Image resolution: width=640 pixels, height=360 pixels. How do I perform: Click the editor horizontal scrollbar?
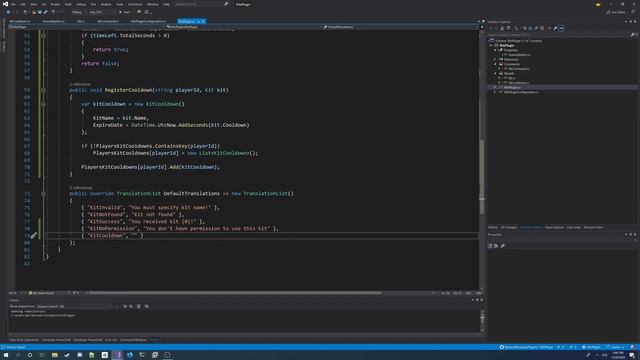point(235,293)
